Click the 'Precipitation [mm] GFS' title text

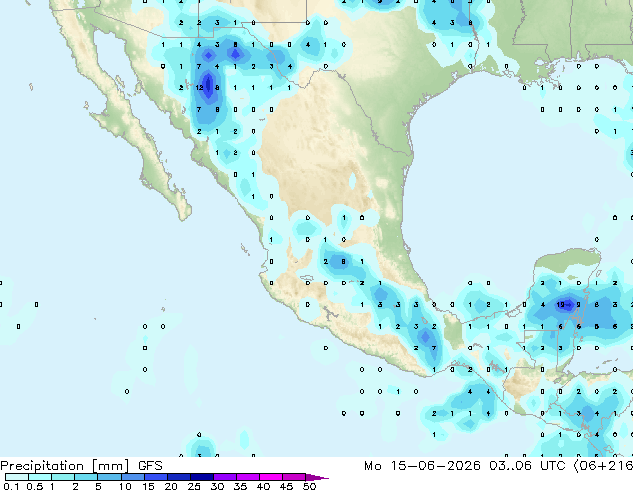click(x=81, y=466)
